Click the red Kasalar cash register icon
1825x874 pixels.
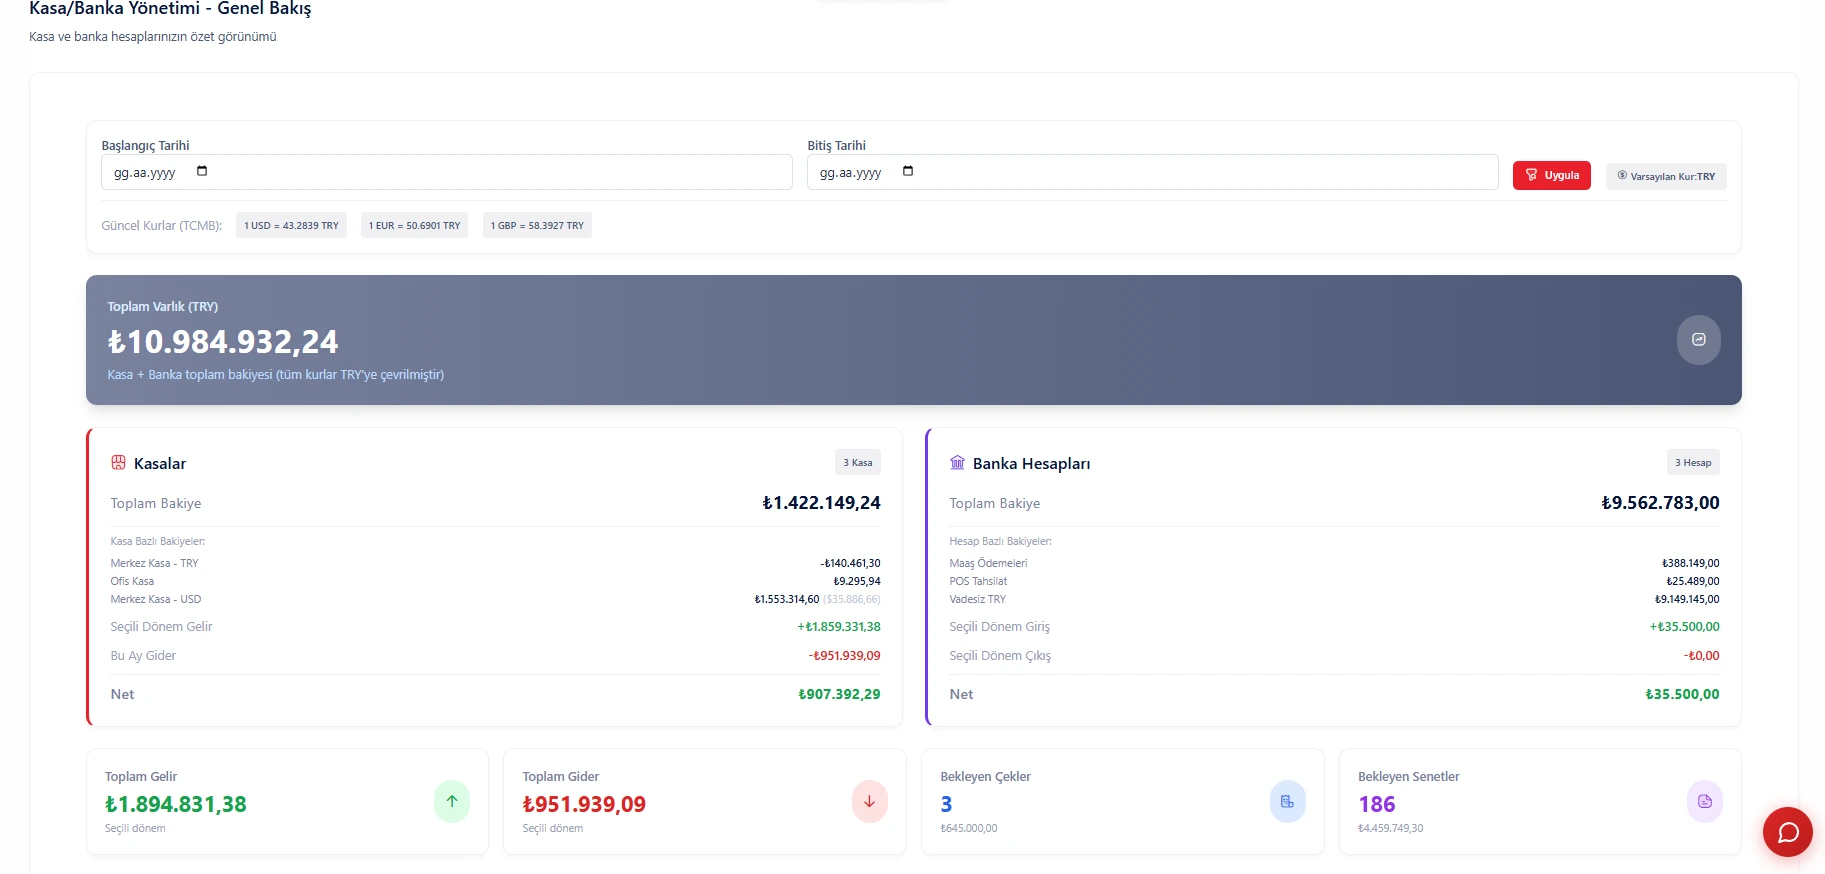click(118, 463)
